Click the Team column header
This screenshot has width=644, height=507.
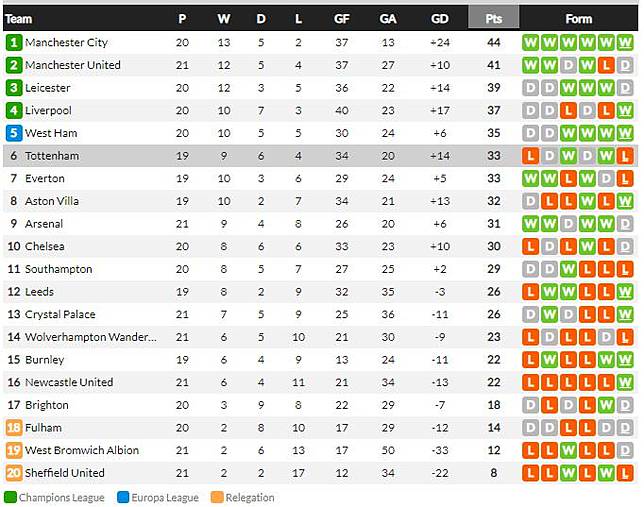coord(18,19)
